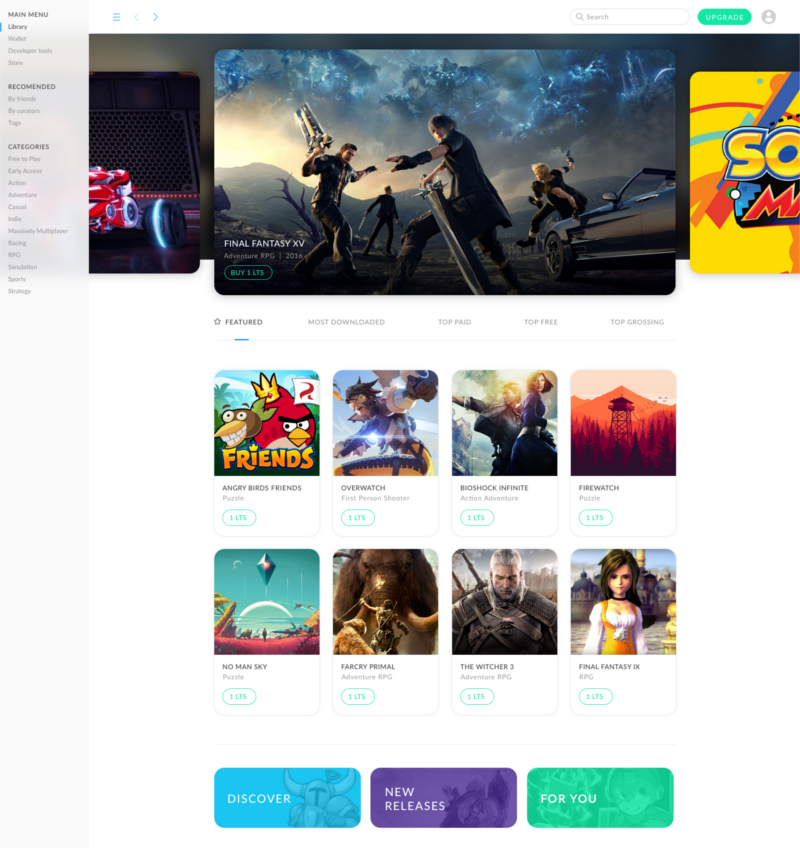Buy Bioshock Infinite for 1 LTS

[x=477, y=518]
